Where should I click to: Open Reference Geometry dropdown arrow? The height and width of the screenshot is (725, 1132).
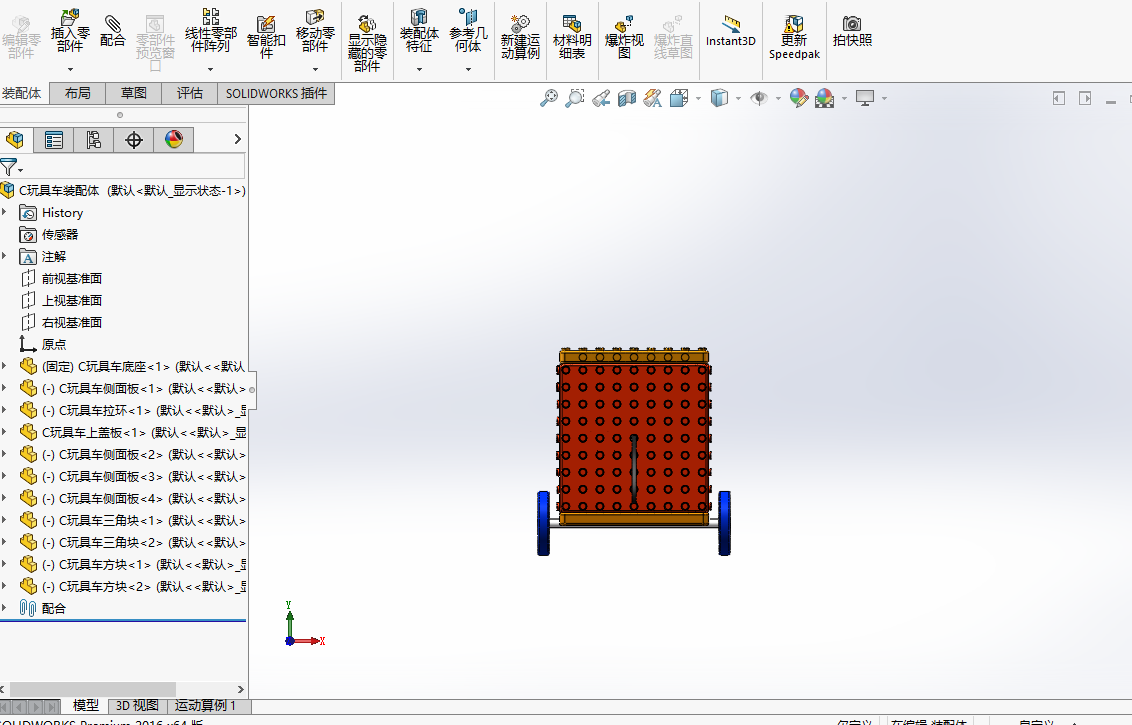pos(468,69)
